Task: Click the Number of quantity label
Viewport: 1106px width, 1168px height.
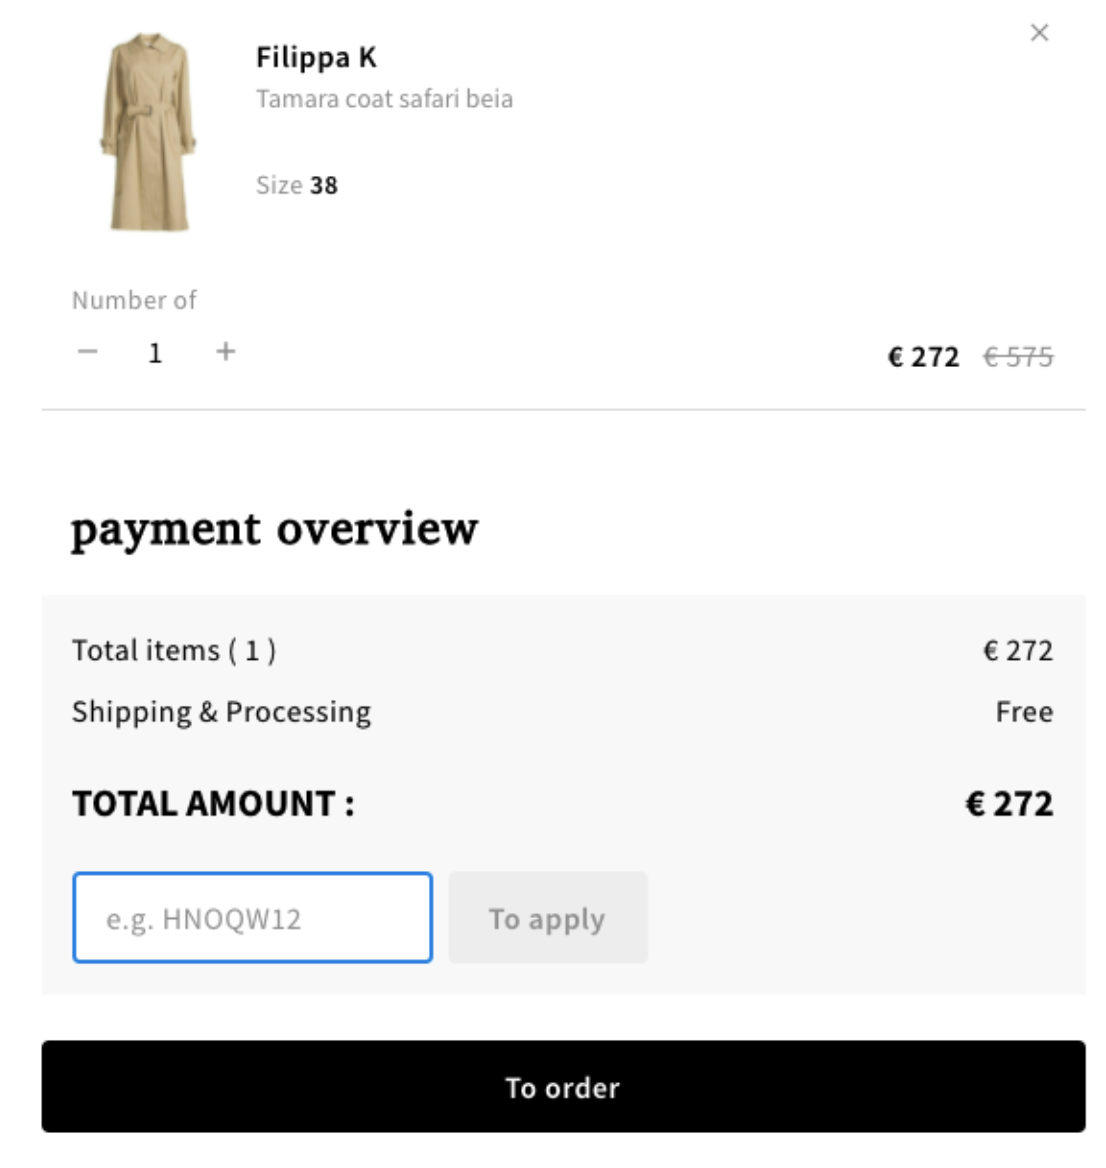Action: [134, 300]
